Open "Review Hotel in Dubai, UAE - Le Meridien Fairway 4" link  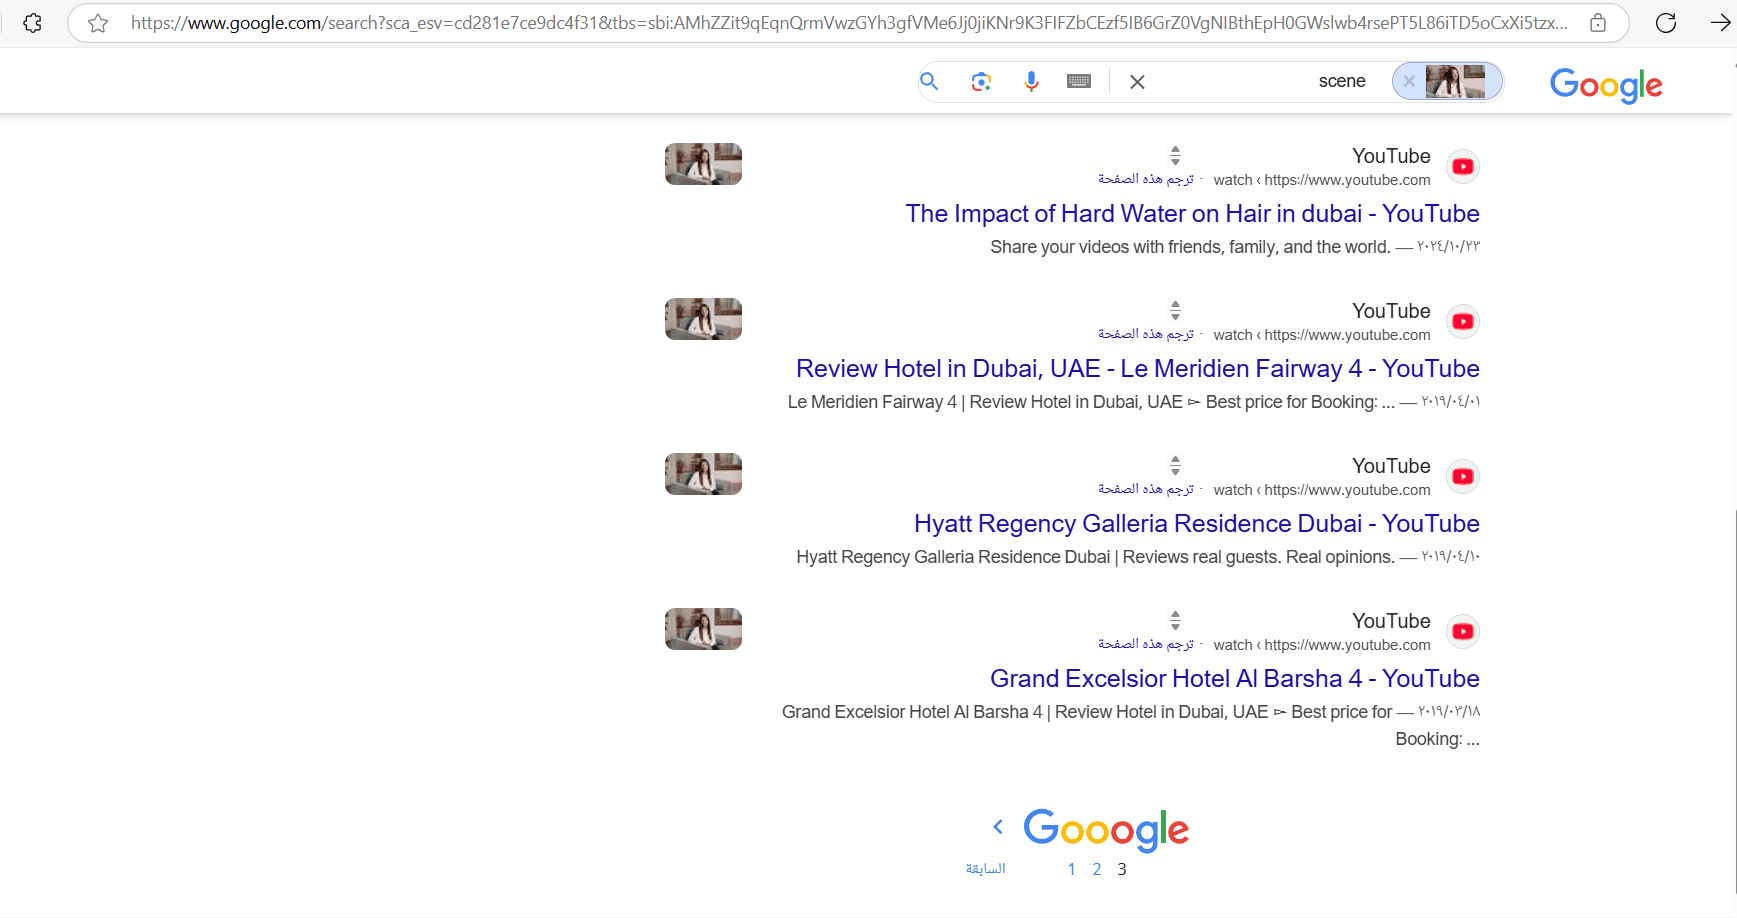pos(1137,369)
